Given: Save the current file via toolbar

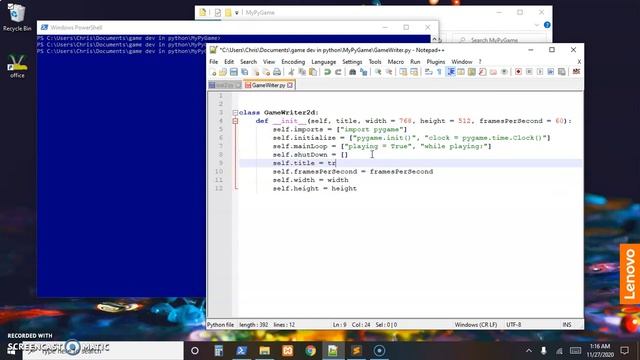Looking at the screenshot, I should [233, 72].
